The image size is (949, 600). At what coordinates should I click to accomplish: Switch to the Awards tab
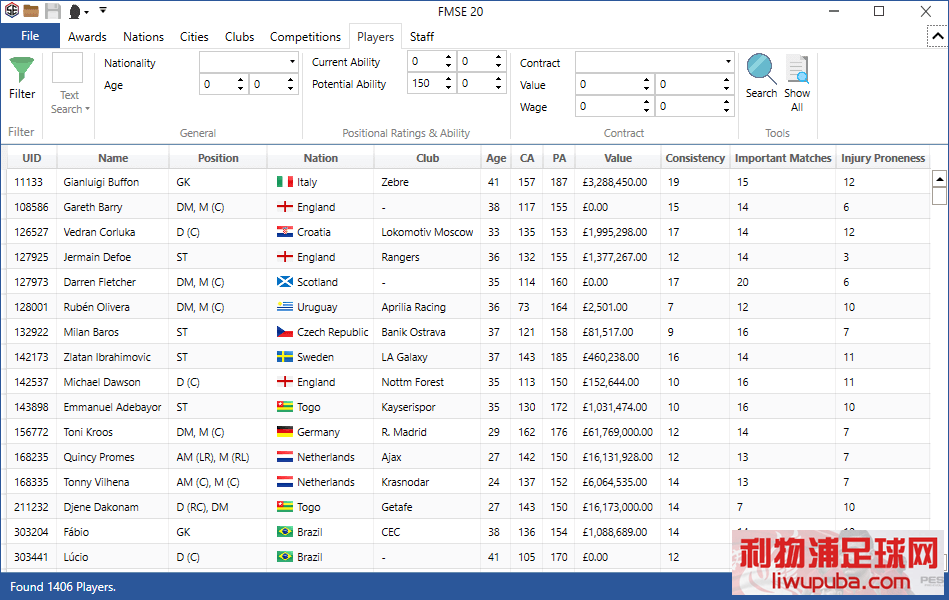point(87,37)
